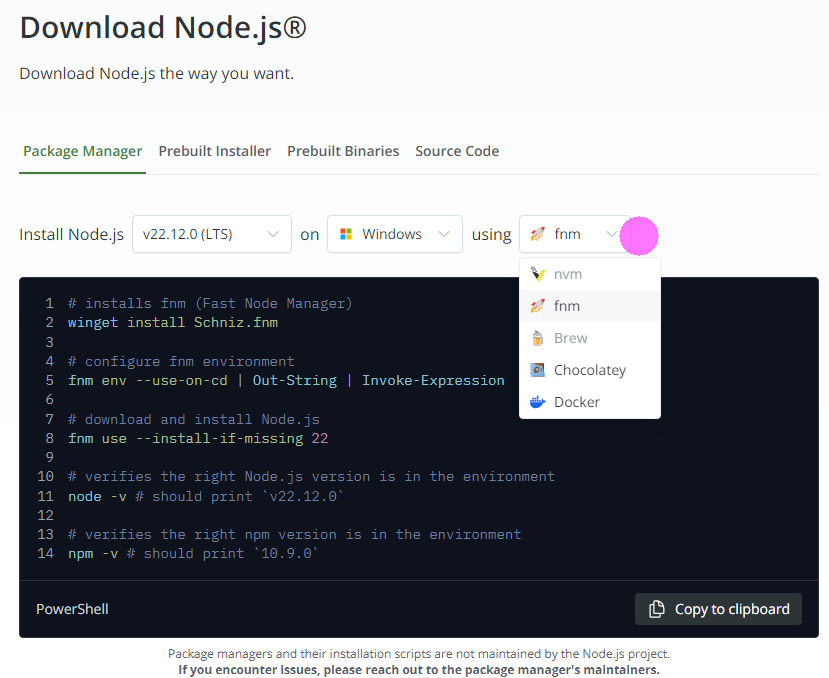Image resolution: width=829 pixels, height=678 pixels.
Task: Pick Brew from the package manager list
Action: [x=589, y=338]
